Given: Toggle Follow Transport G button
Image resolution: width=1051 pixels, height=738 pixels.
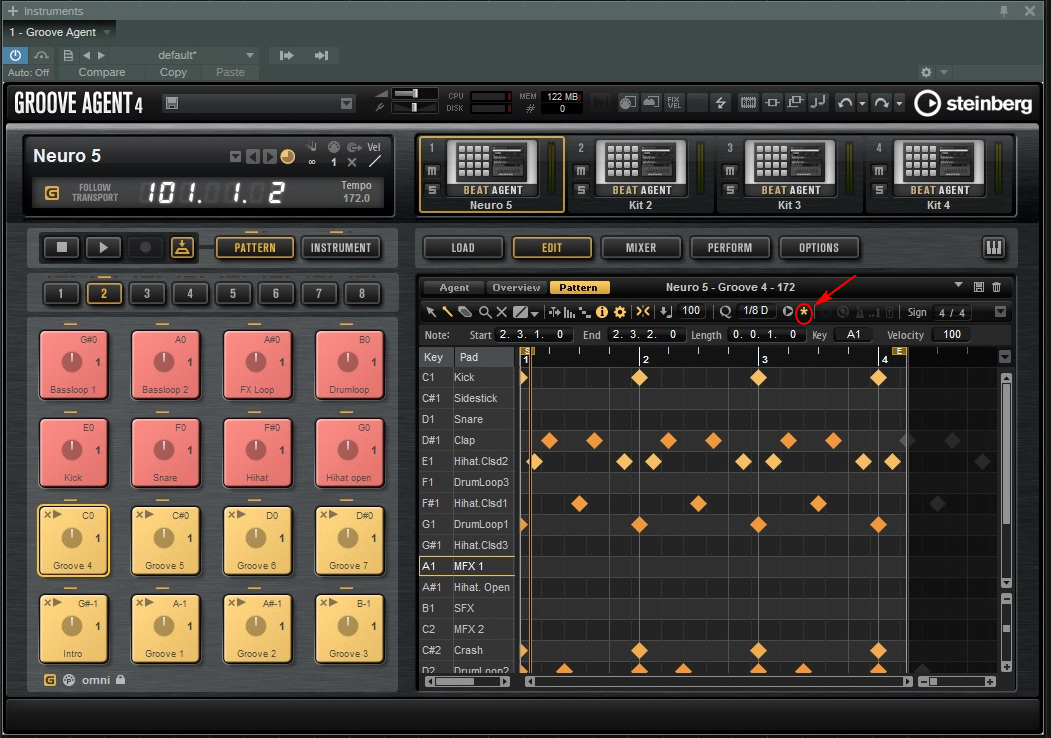Looking at the screenshot, I should (x=52, y=193).
